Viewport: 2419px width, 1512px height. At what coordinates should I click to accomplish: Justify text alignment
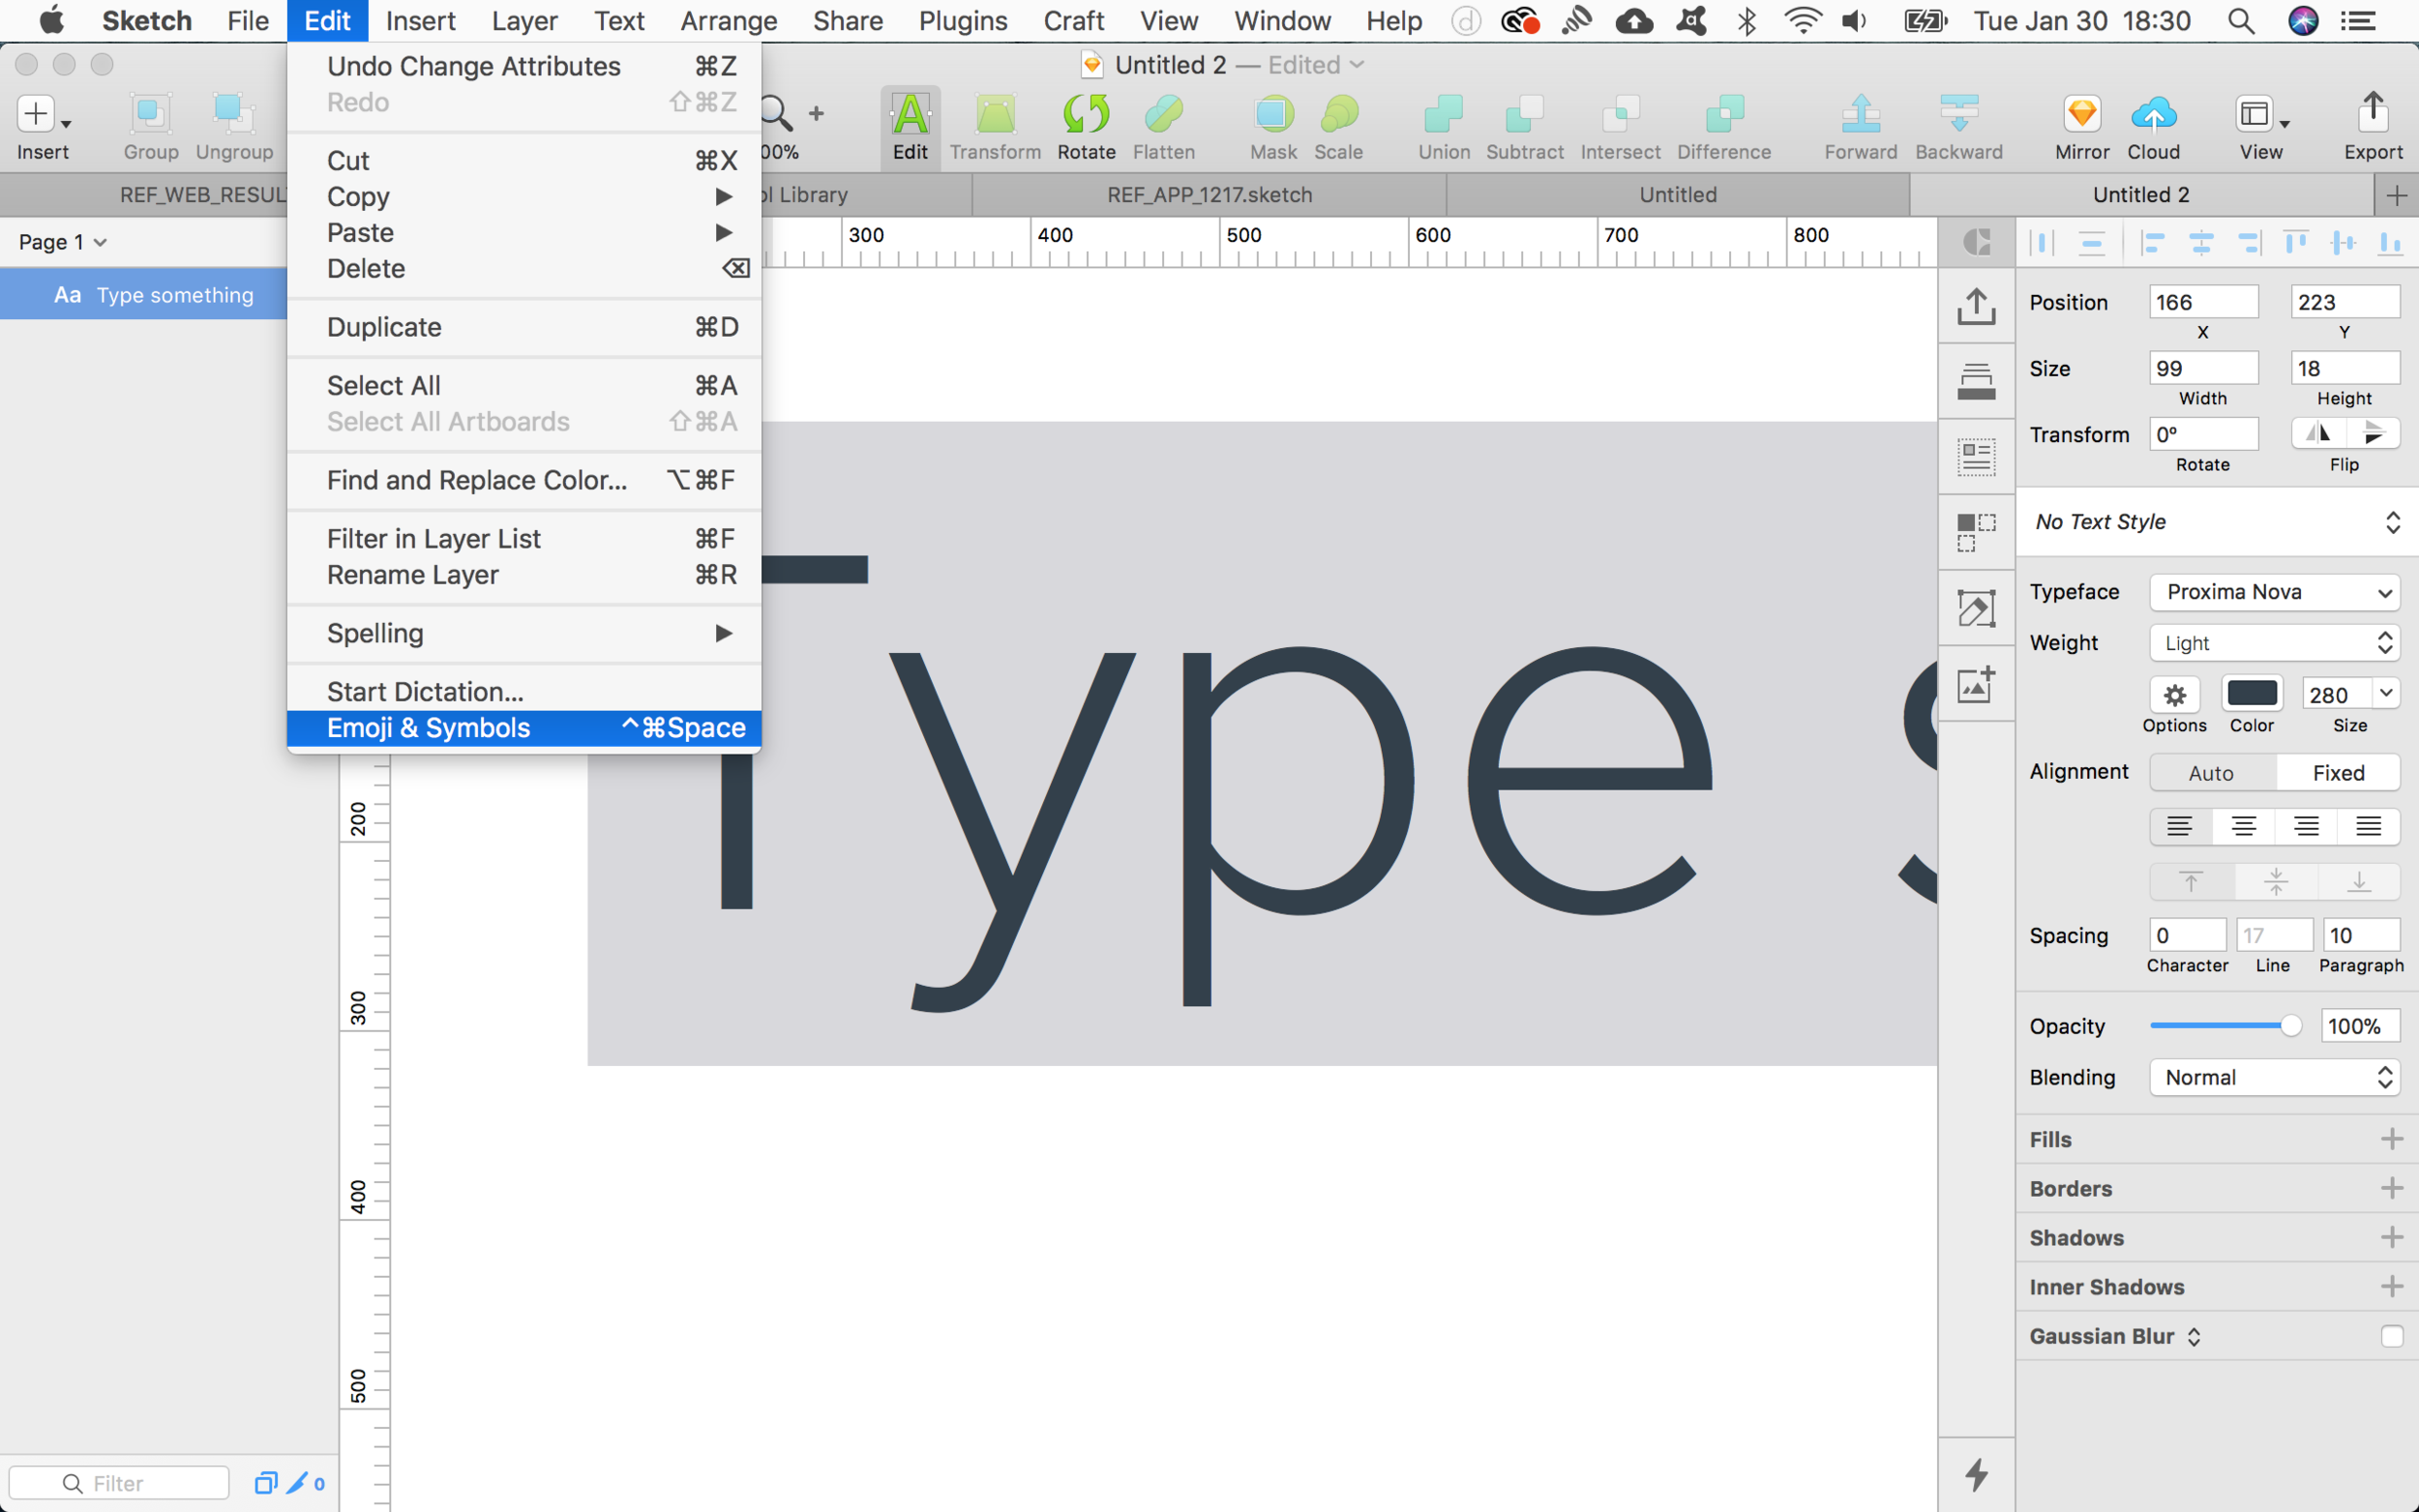(x=2368, y=826)
